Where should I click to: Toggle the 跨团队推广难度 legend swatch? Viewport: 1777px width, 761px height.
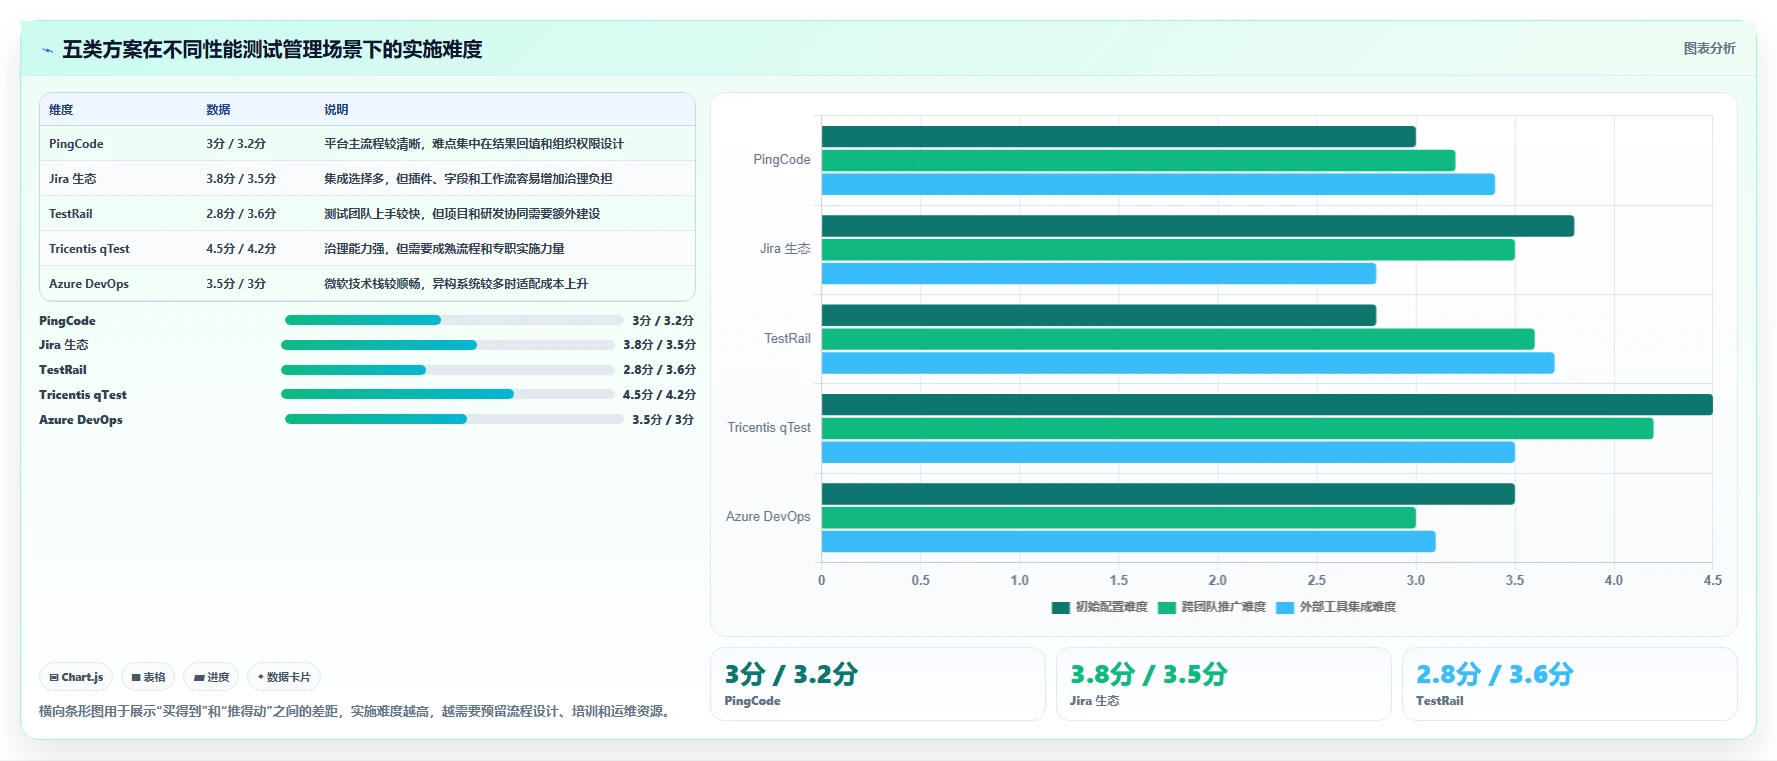[x=1167, y=607]
